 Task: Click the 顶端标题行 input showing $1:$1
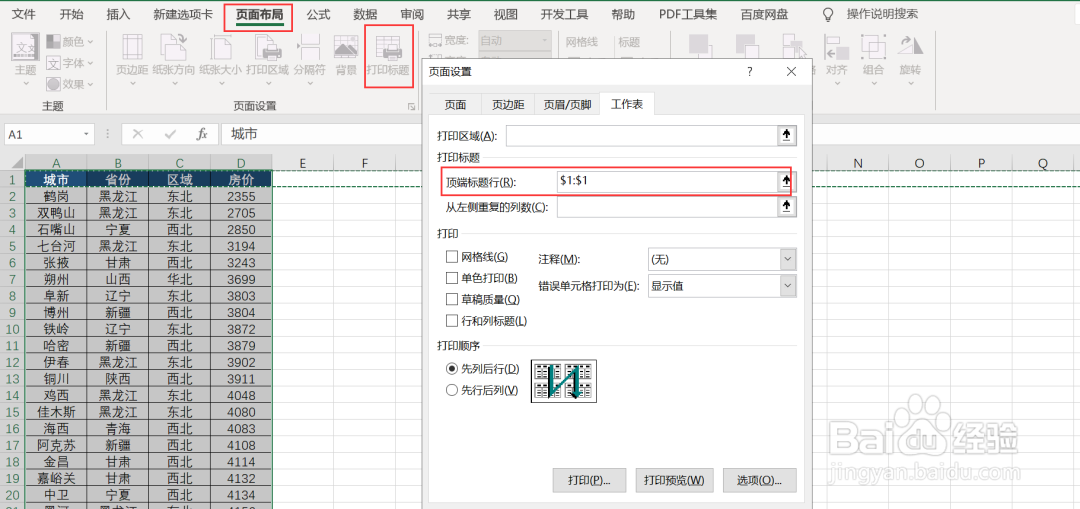pos(667,182)
